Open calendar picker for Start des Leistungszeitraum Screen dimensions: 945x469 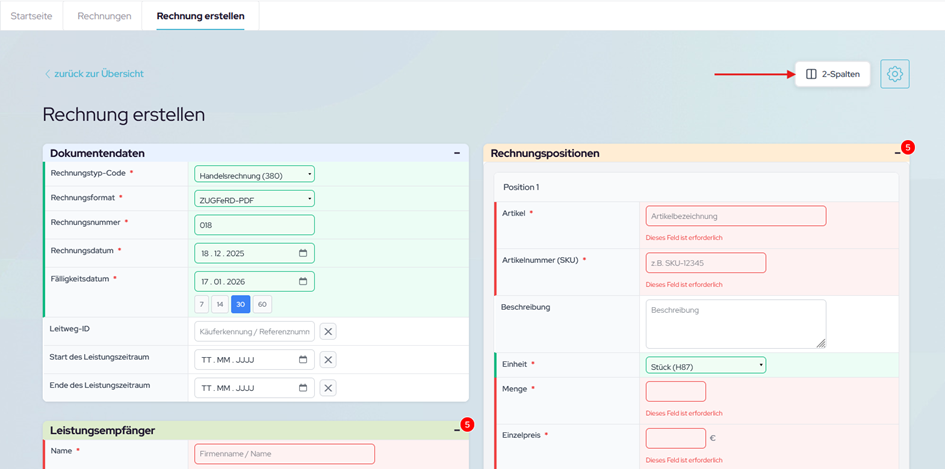pos(303,360)
